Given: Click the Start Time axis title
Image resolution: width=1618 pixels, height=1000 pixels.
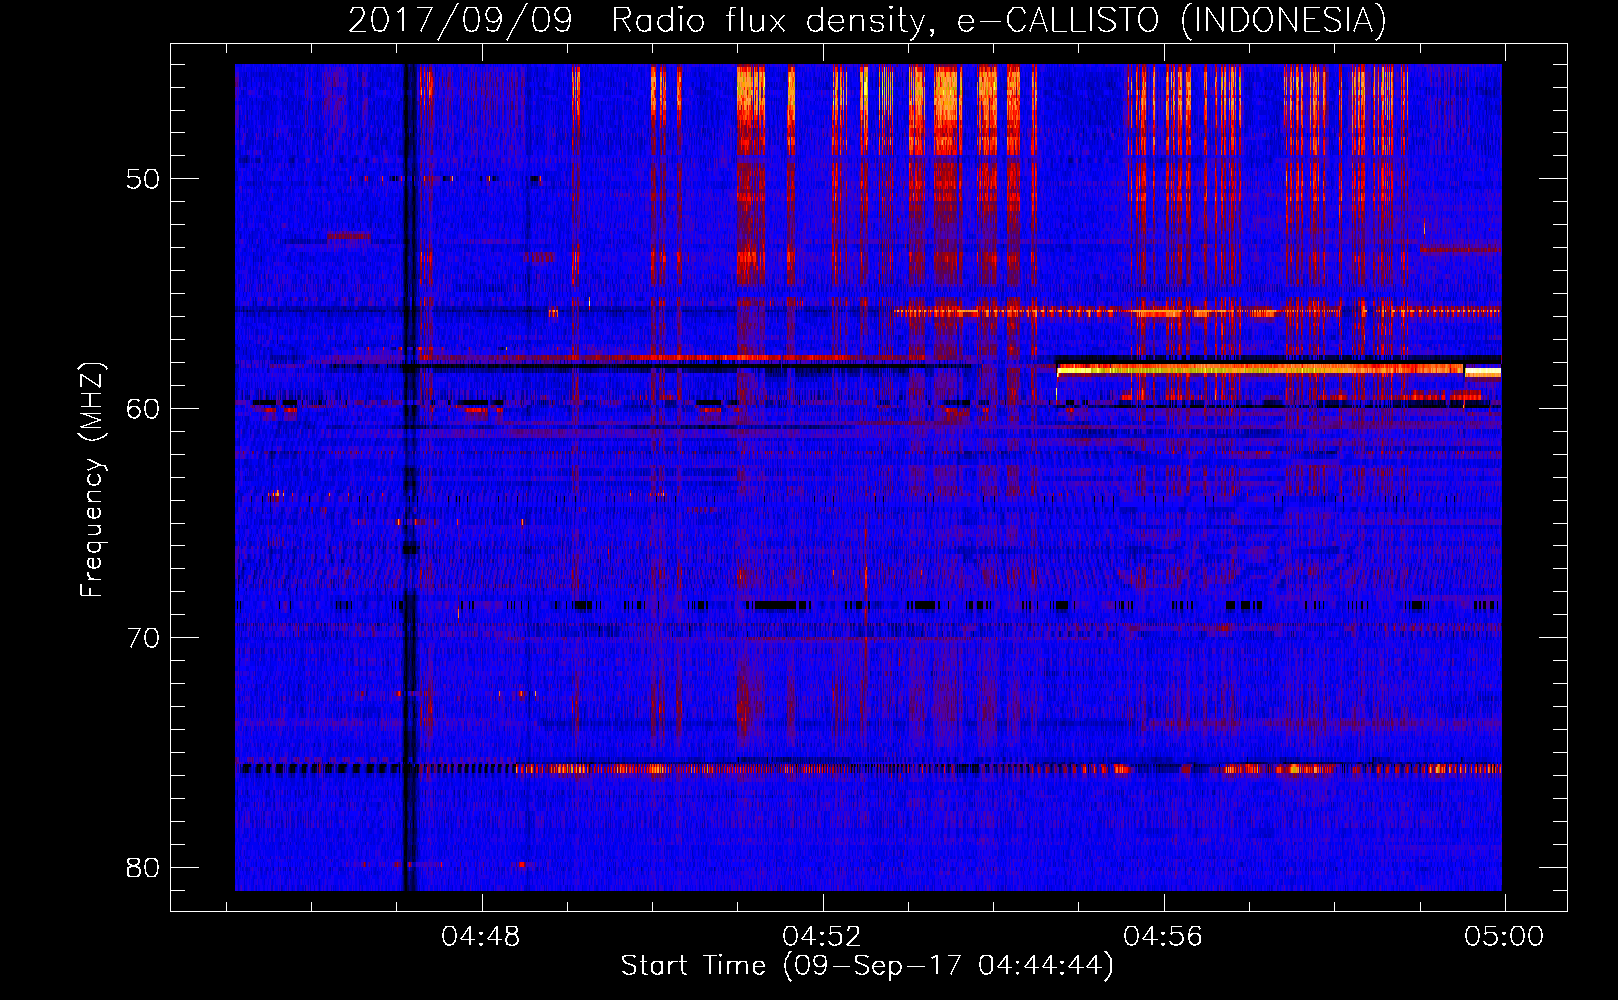Looking at the screenshot, I should (867, 966).
